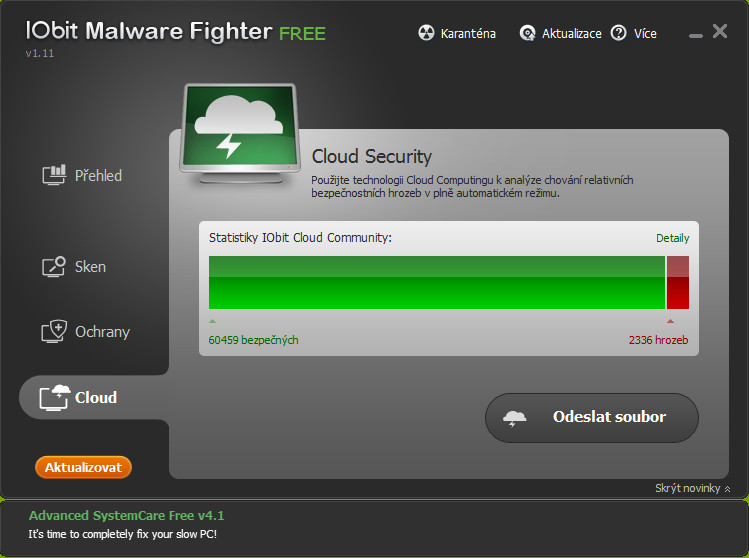
Task: Click the cloud icon on Odeslat soubor
Action: (x=515, y=418)
